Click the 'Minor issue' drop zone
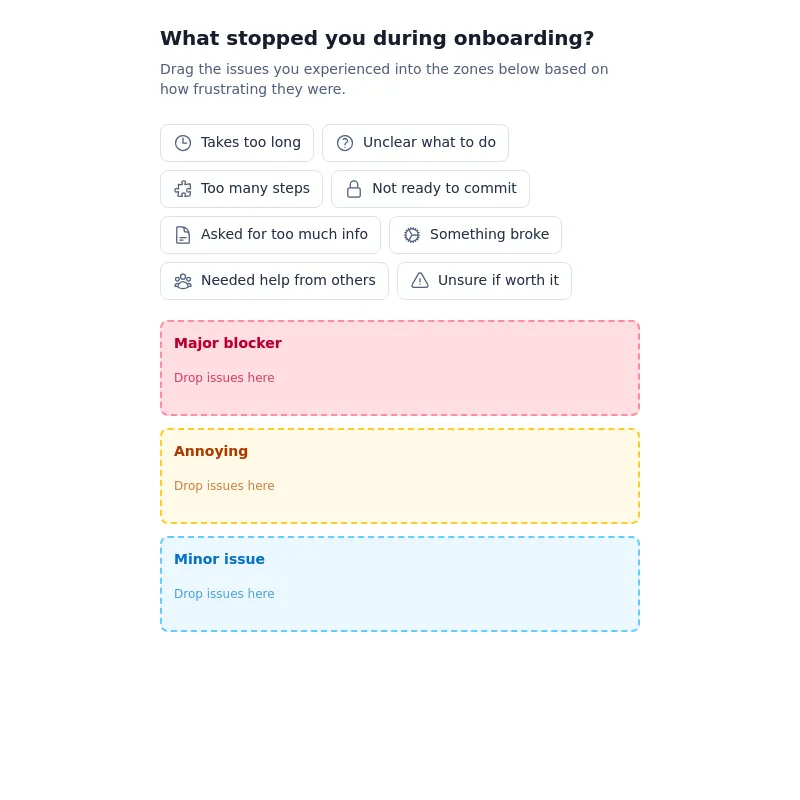The image size is (800, 800). click(400, 583)
